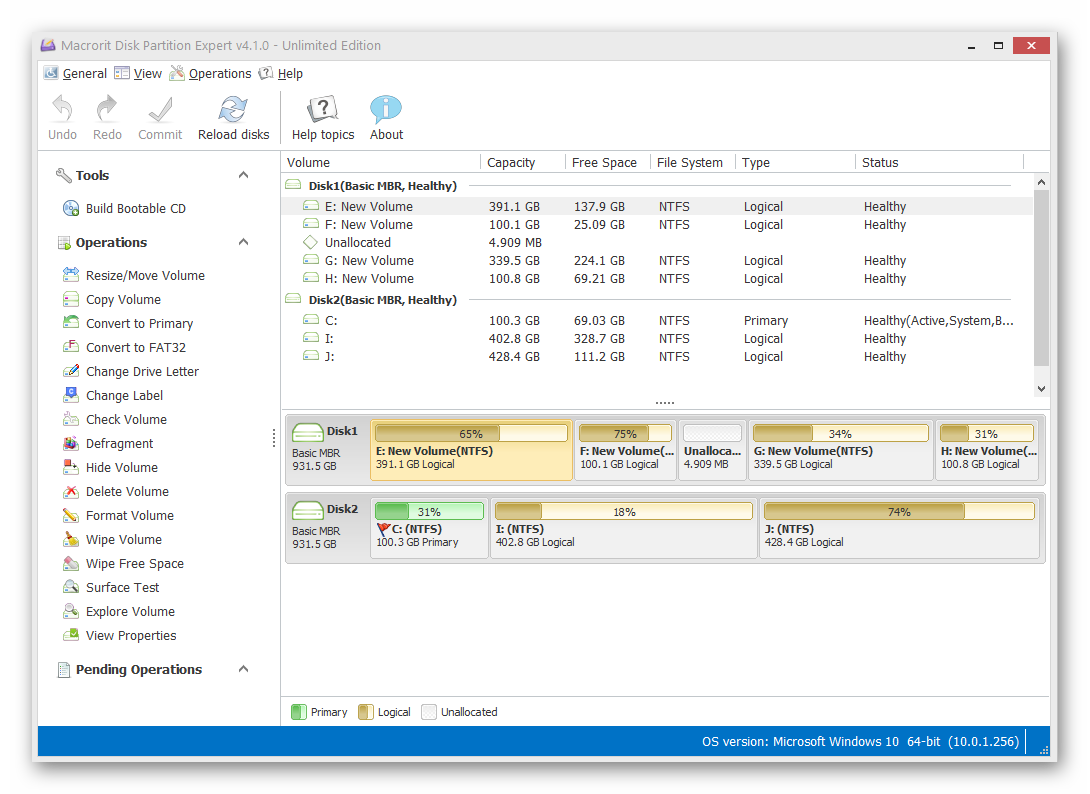Select the F: New Volume 75% partition block

pos(625,450)
